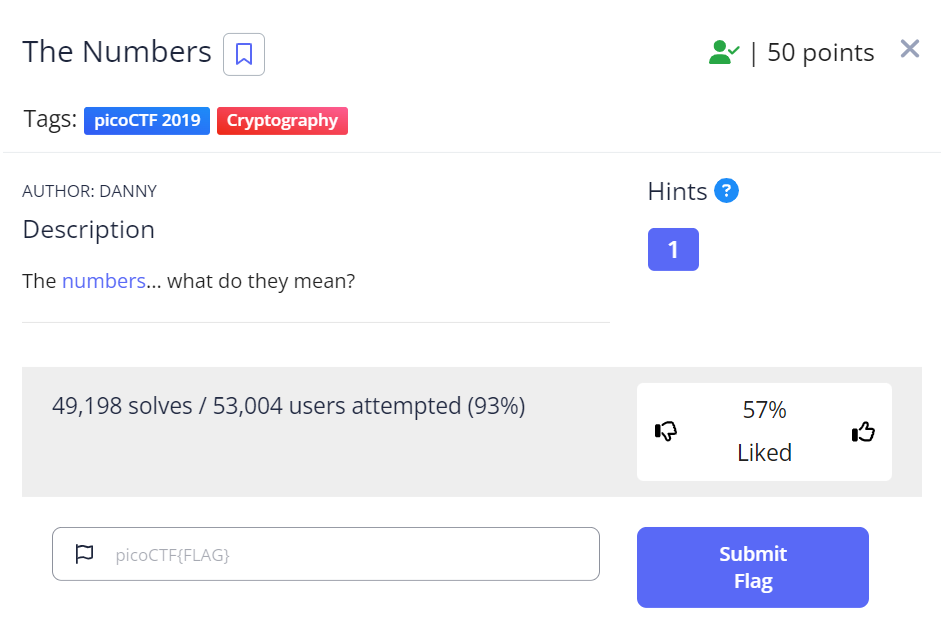Image resolution: width=947 pixels, height=640 pixels.
Task: Open the 'numbers' file link
Action: pos(104,281)
